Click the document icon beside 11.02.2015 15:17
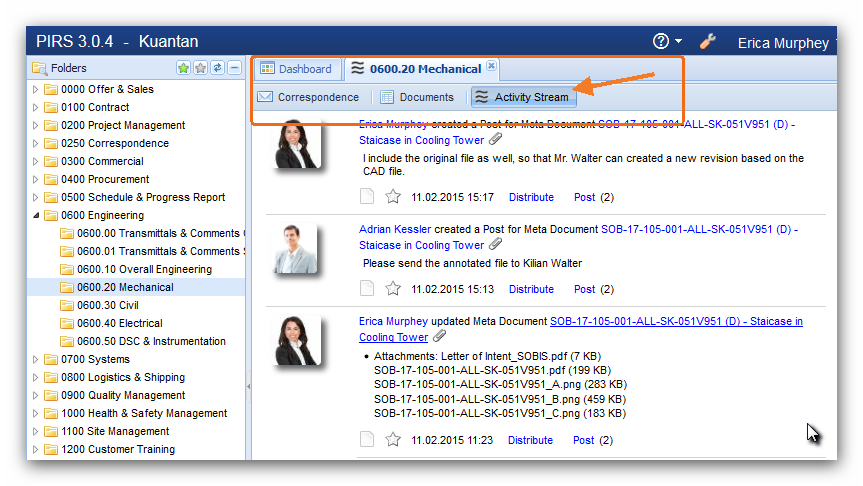Screen dimensions: 863x486 pyautogui.click(x=367, y=197)
